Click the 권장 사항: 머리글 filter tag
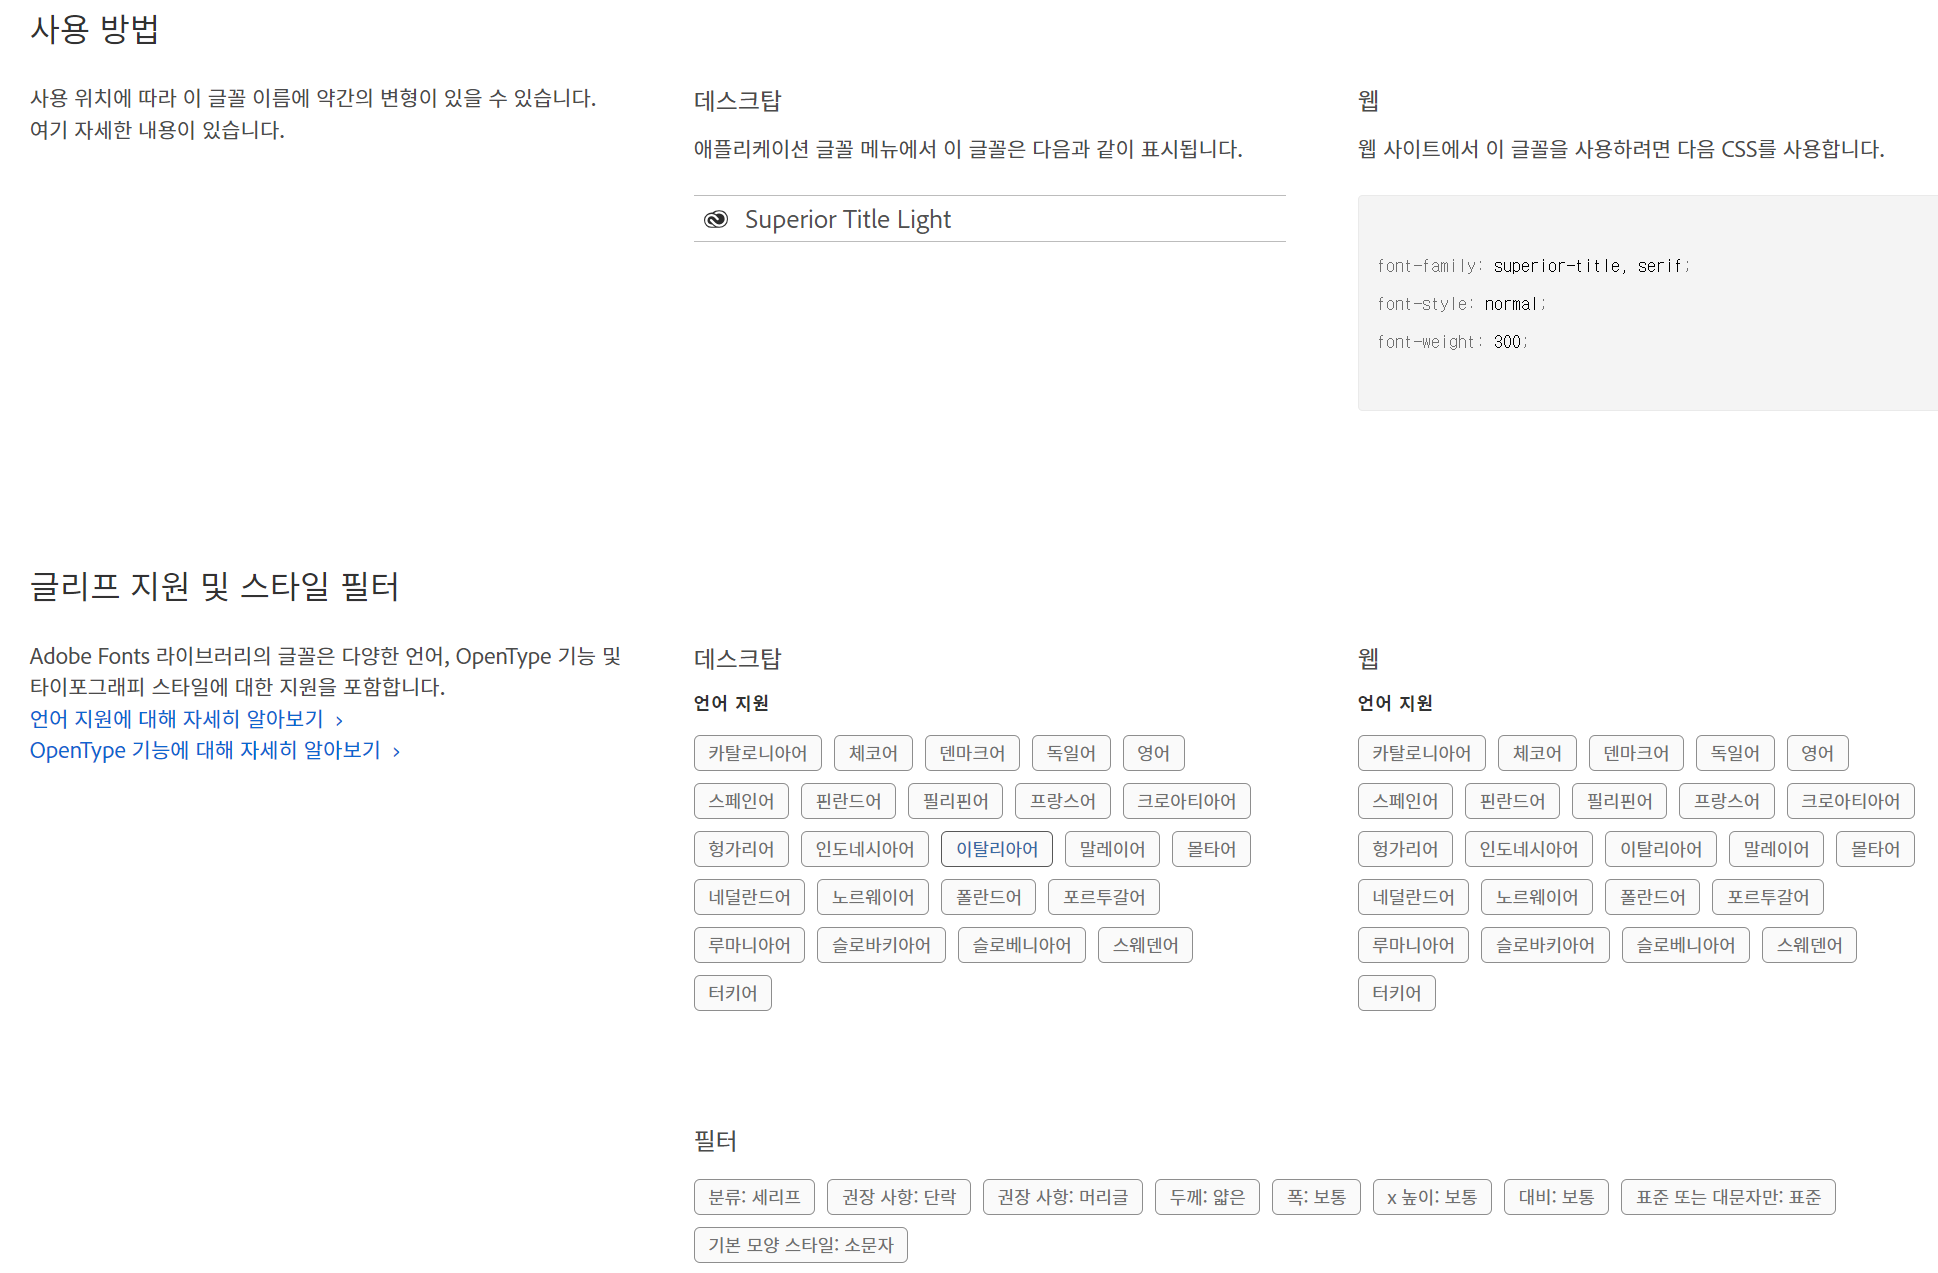Screen dimensions: 1938x1273 point(1062,1197)
